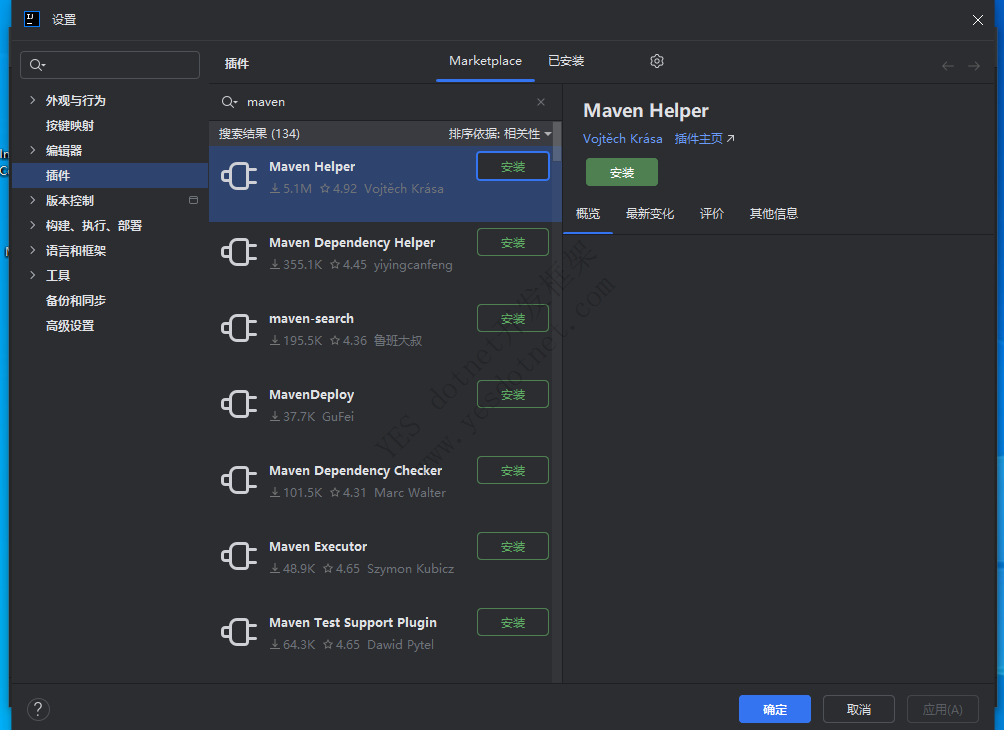Viewport: 1004px width, 730px height.
Task: Click the Maven Test Support Plugin name
Action: 353,622
